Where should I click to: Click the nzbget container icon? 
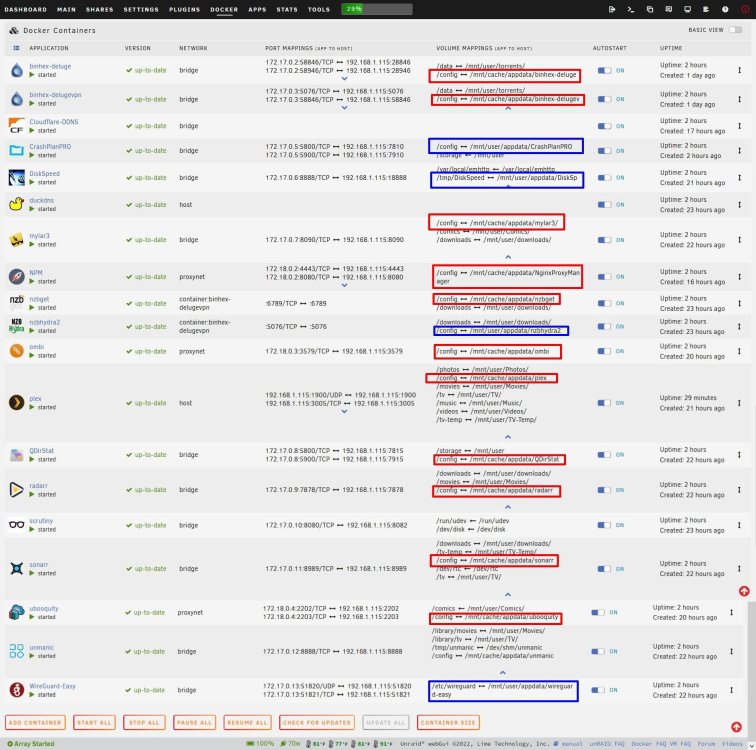click(17, 303)
